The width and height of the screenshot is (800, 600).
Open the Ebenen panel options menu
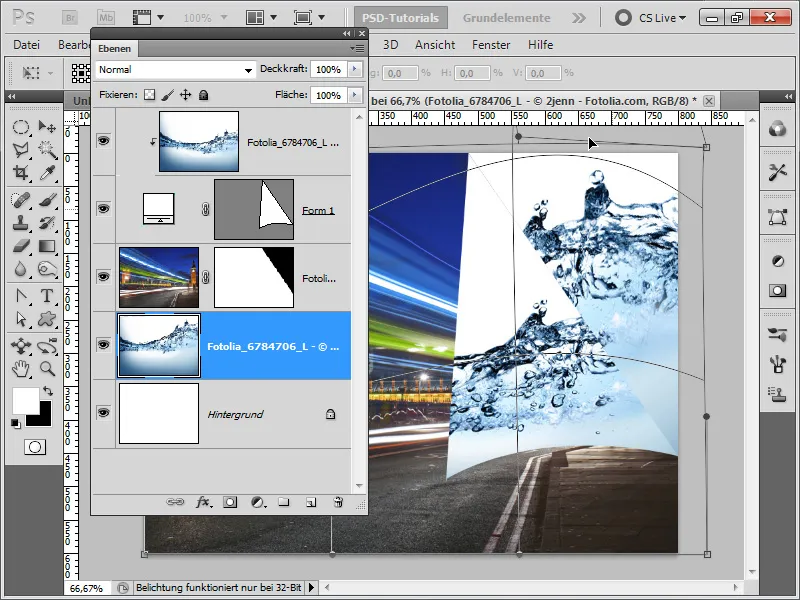tap(357, 48)
